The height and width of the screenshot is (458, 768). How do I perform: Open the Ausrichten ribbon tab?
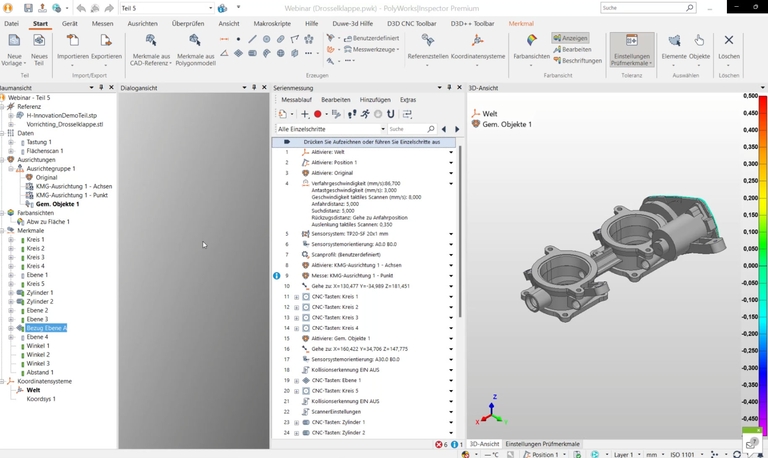(x=143, y=24)
